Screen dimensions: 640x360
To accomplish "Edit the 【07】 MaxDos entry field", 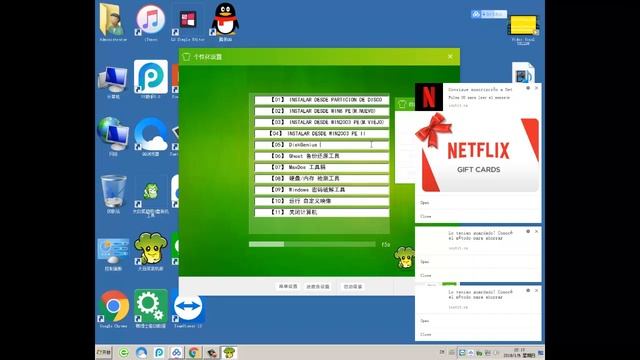I will click(x=322, y=167).
